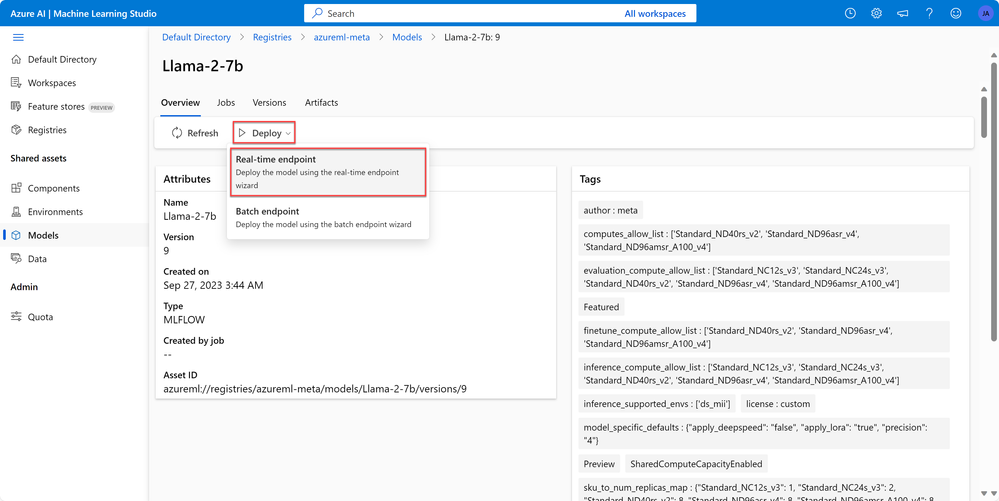Click the Quota sliders icon
This screenshot has width=999, height=501.
pyautogui.click(x=16, y=317)
